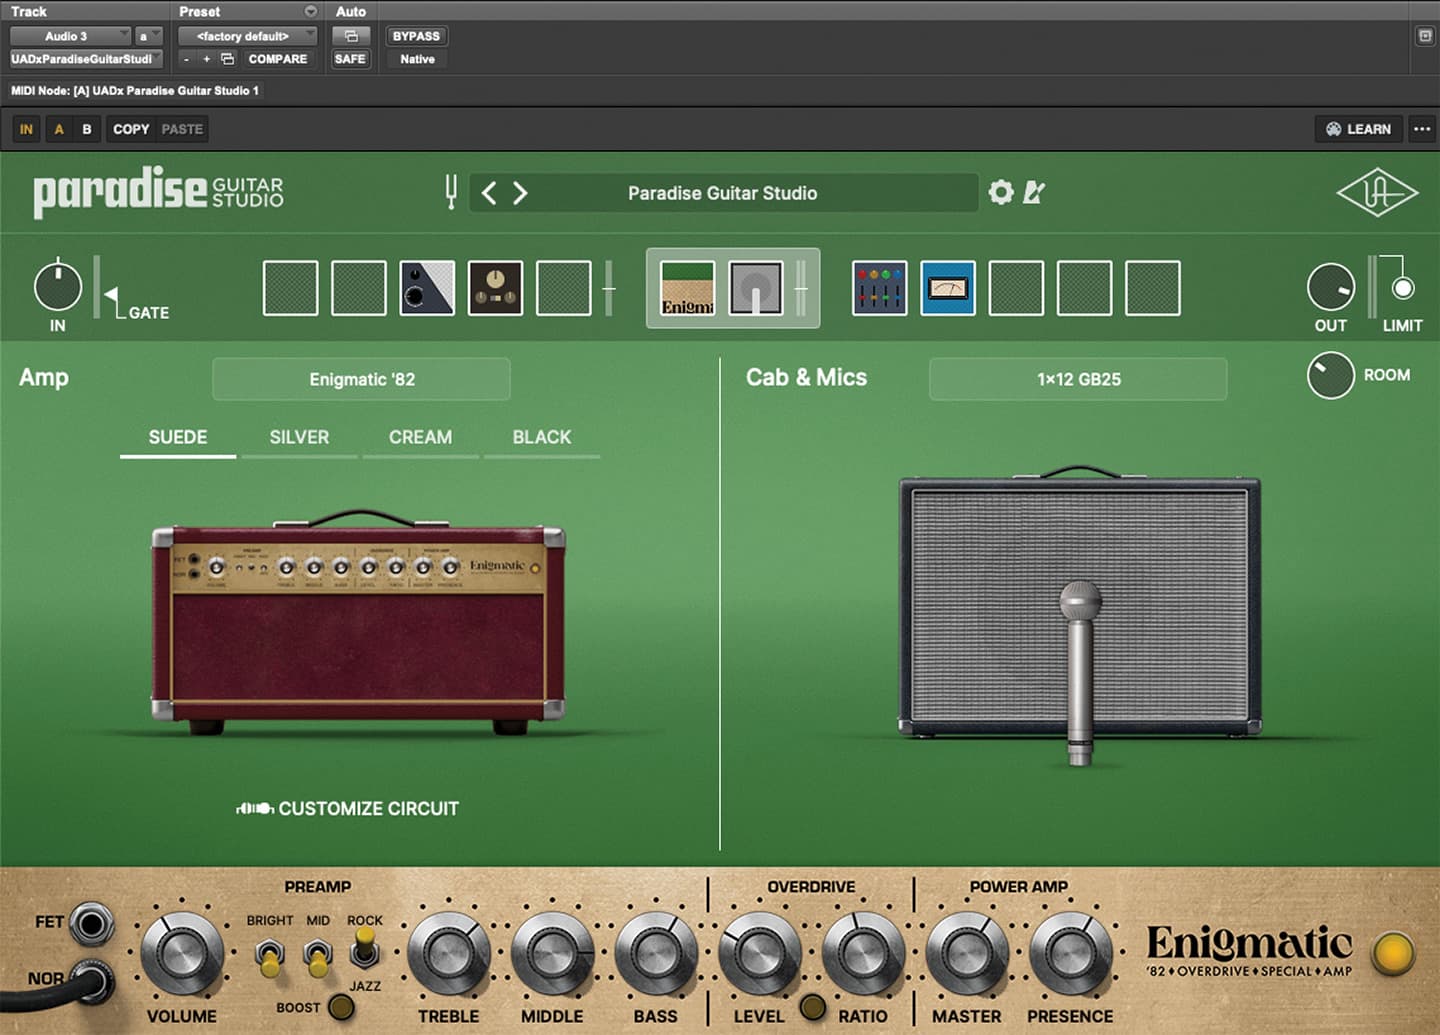Screen dimensions: 1440x1035
Task: Click the three-dots more options button
Action: (x=1422, y=129)
